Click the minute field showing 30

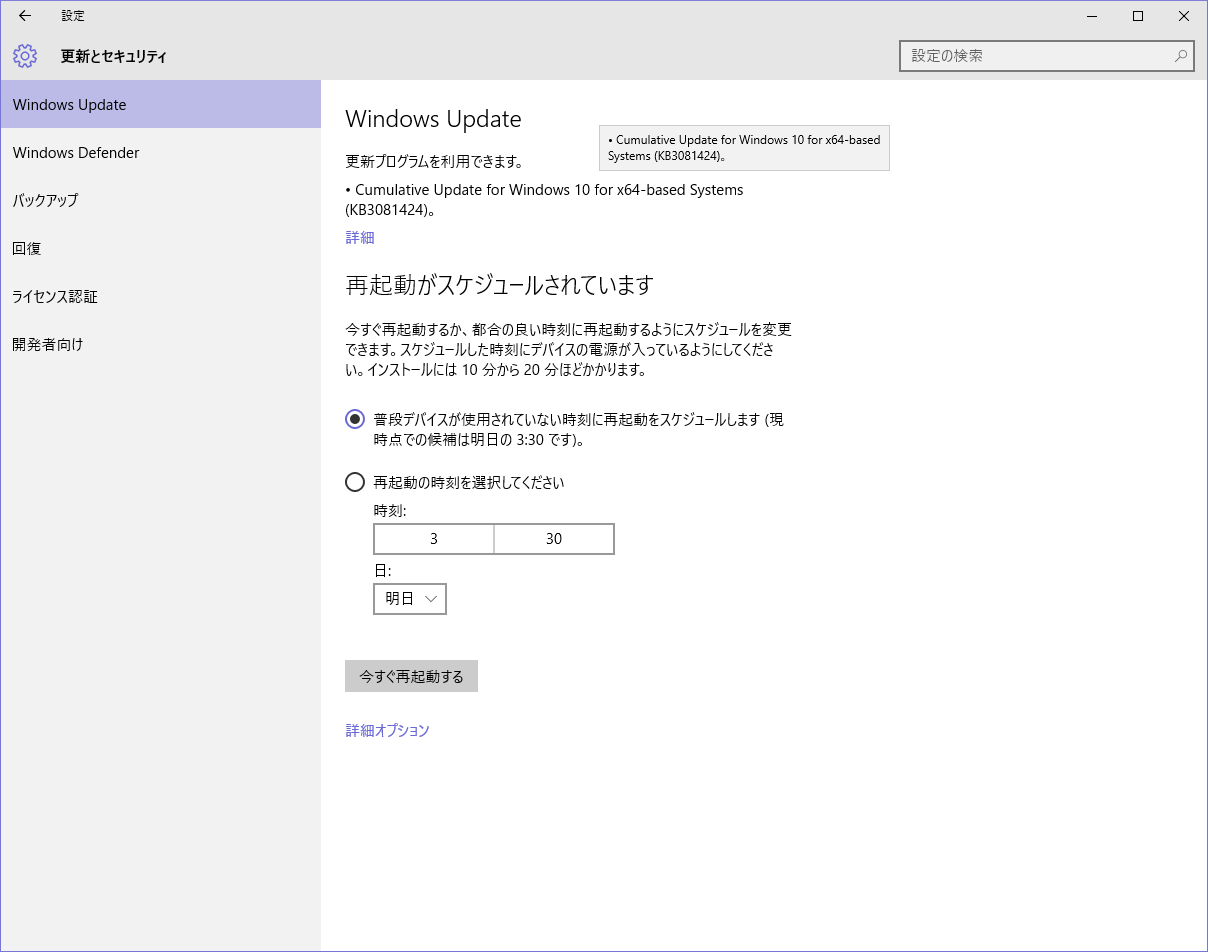tap(554, 539)
